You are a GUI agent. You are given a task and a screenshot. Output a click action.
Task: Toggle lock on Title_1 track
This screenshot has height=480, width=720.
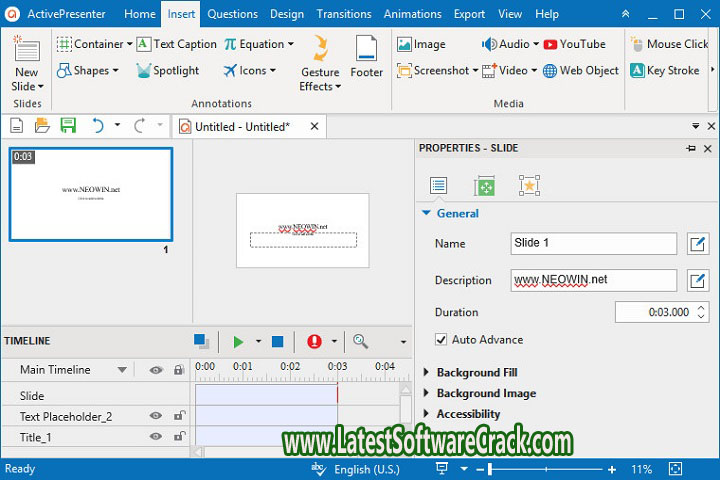tap(179, 436)
